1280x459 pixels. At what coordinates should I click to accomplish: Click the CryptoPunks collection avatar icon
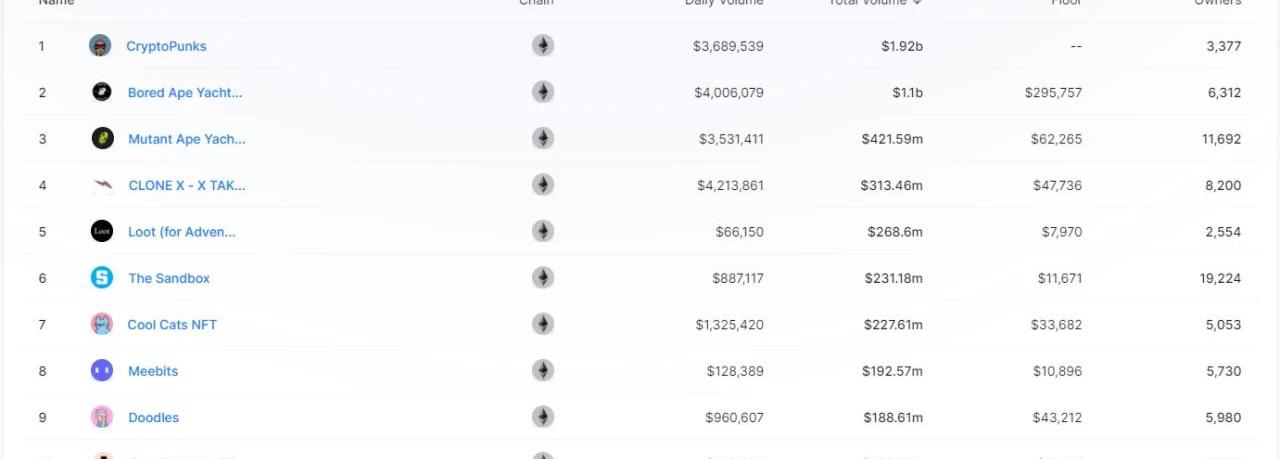point(100,46)
